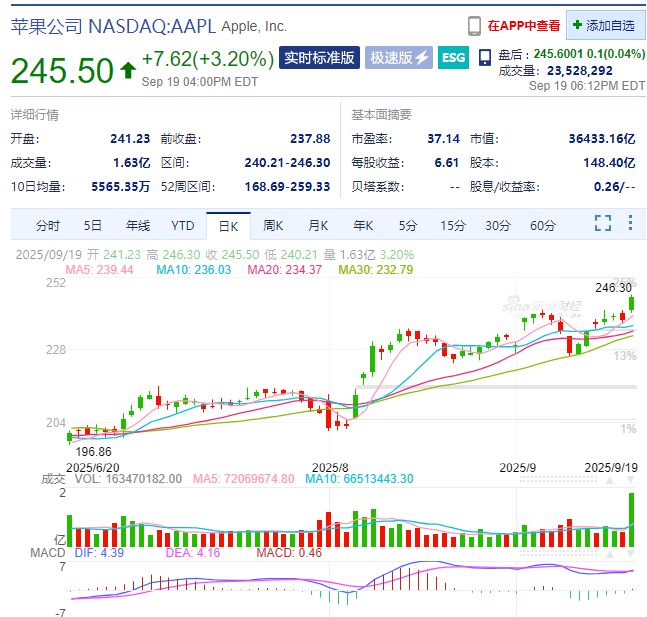
Task: Click the 添加自选 button
Action: pyautogui.click(x=605, y=26)
